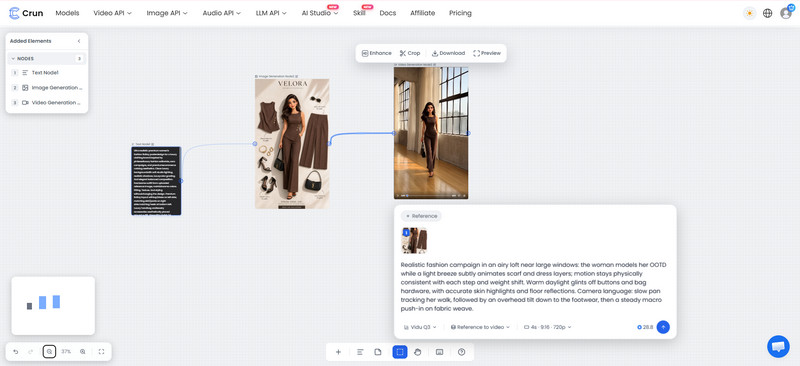Click the 37% zoom level
The height and width of the screenshot is (366, 800).
tap(66, 352)
